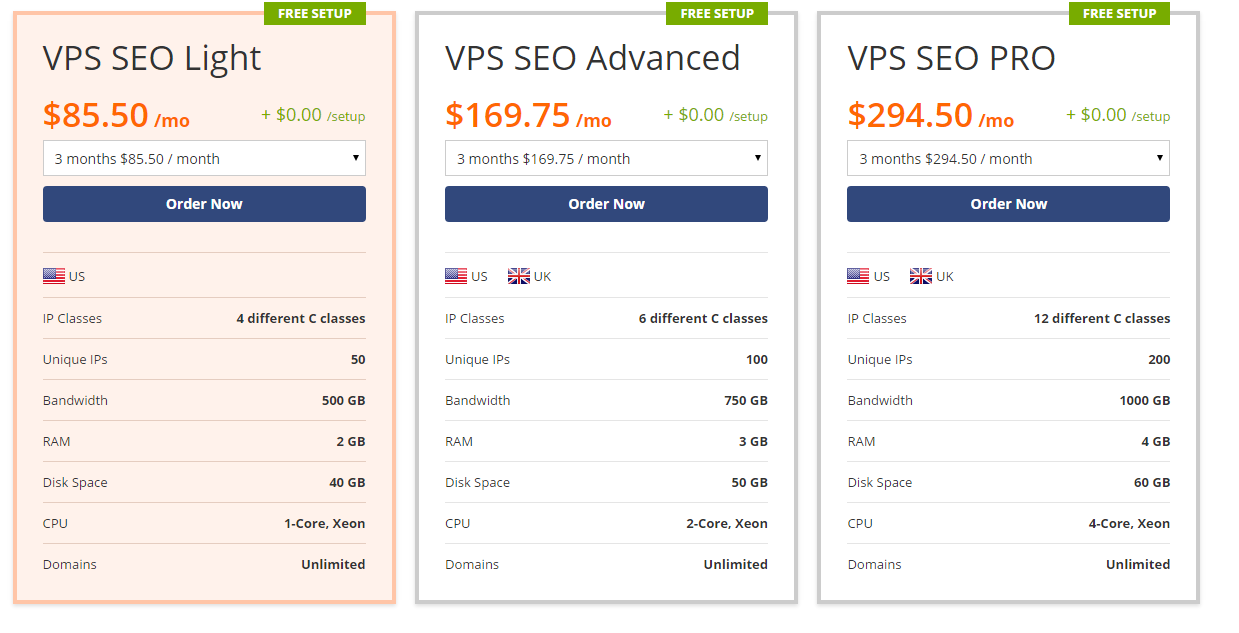Order the VPS SEO PRO plan

(1008, 204)
